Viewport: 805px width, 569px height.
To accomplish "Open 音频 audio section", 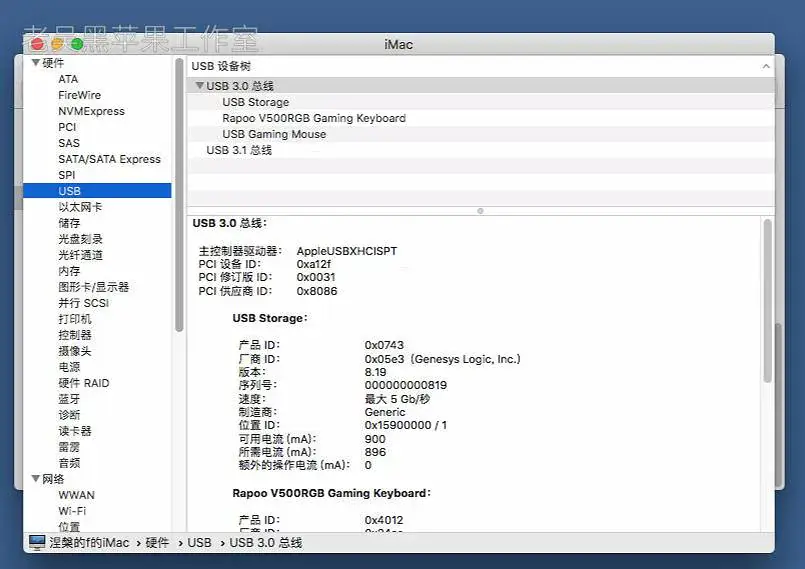I will coord(69,463).
